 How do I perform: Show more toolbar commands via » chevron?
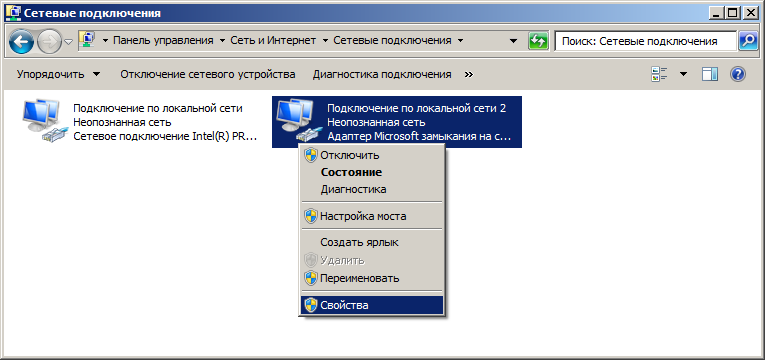pos(469,75)
